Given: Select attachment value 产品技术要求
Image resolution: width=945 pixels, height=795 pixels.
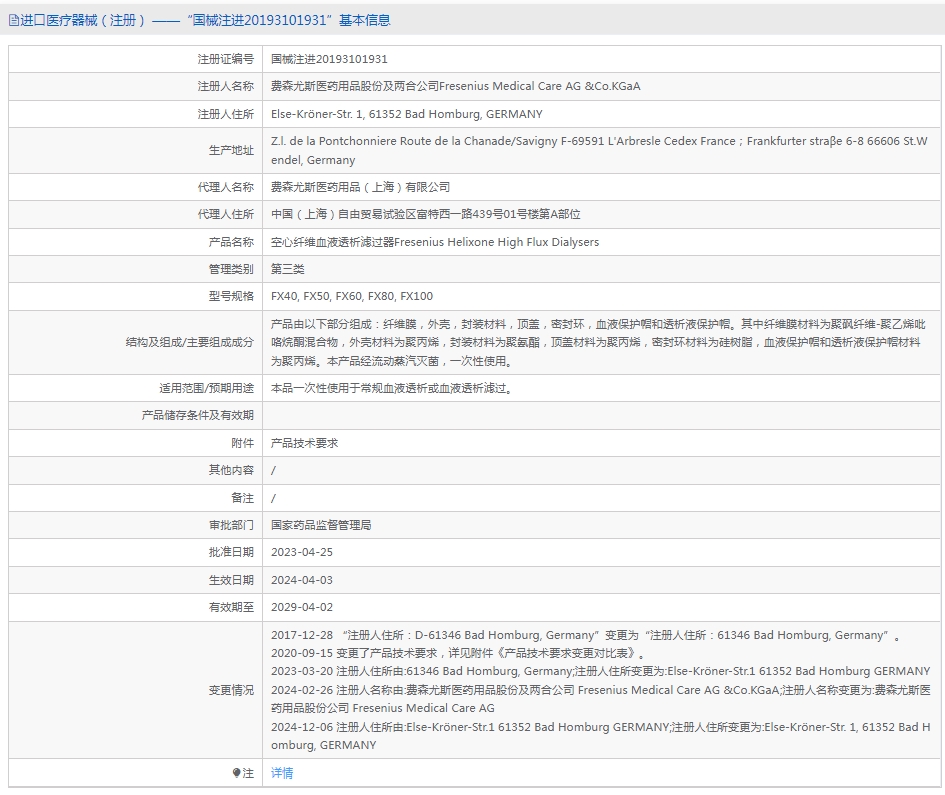Looking at the screenshot, I should pyautogui.click(x=304, y=443).
